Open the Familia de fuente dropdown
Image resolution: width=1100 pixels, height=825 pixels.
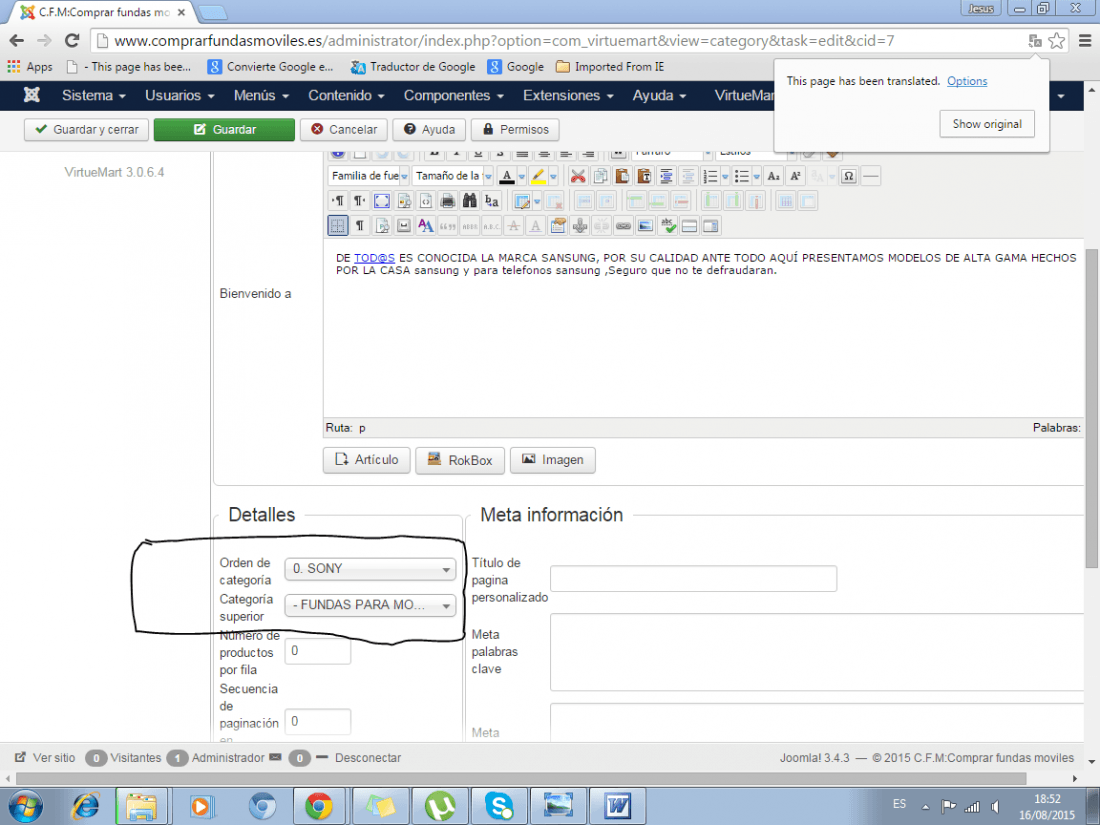369,176
